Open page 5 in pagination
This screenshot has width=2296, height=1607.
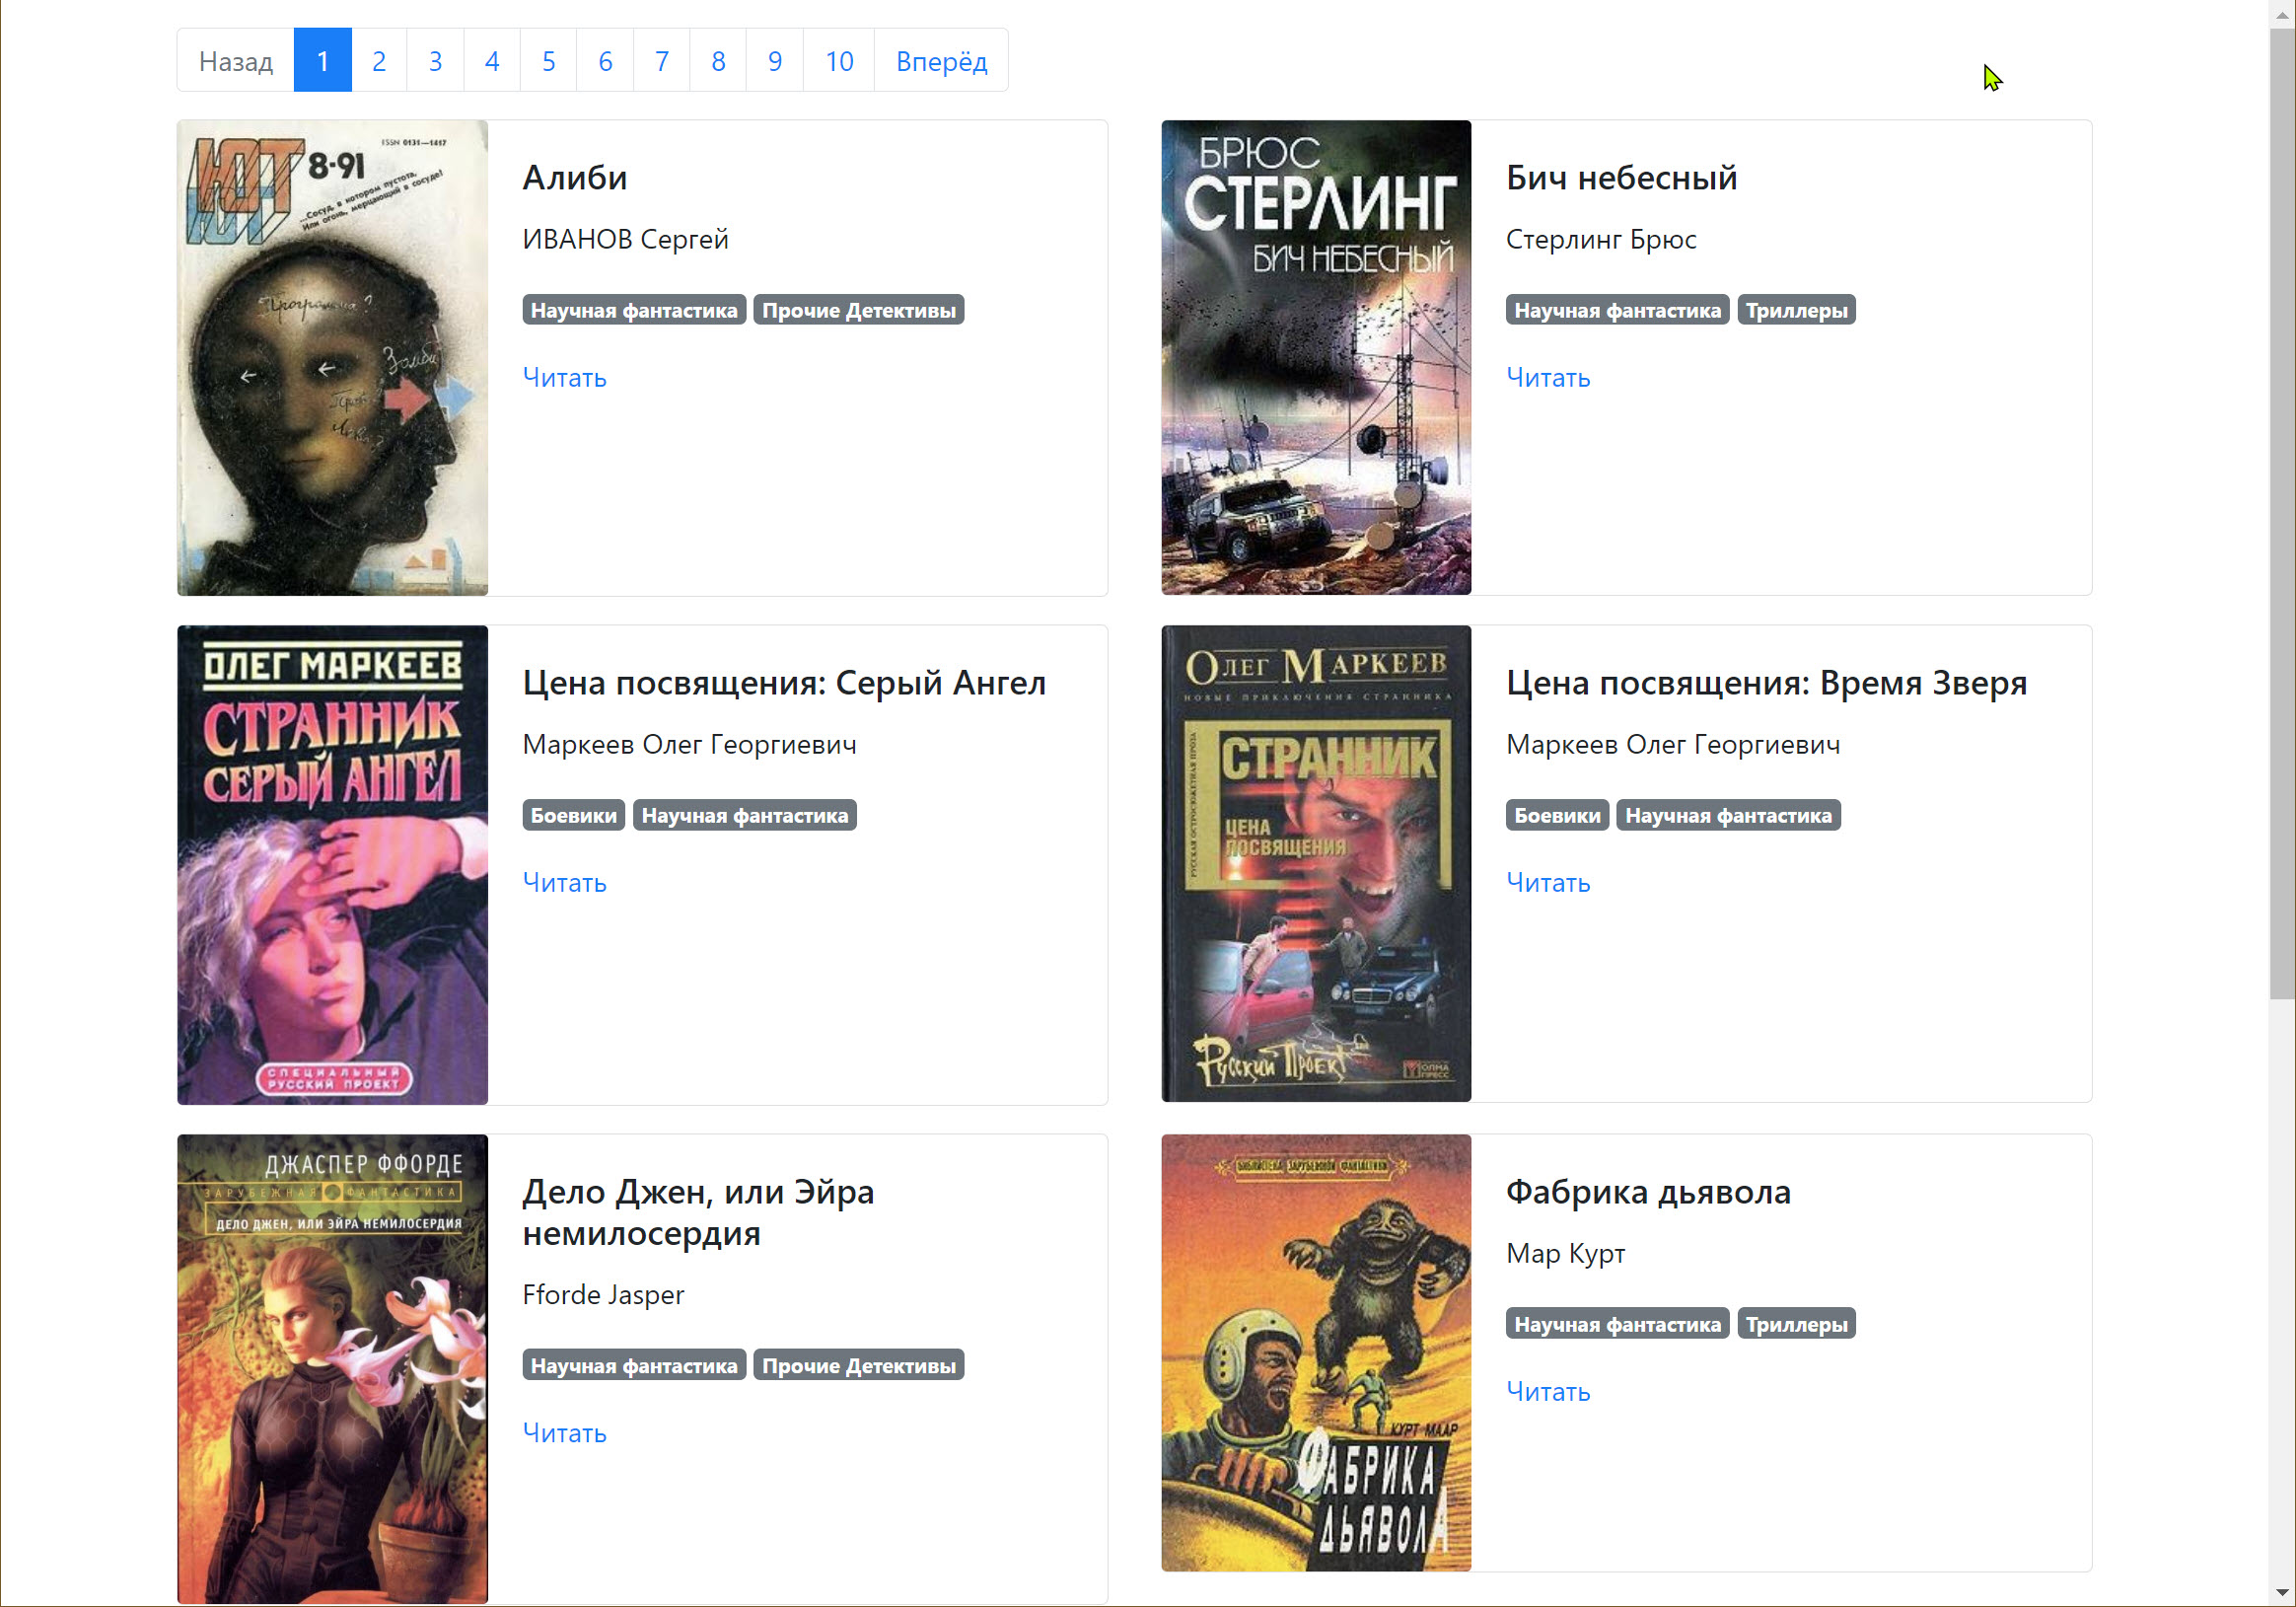[548, 61]
